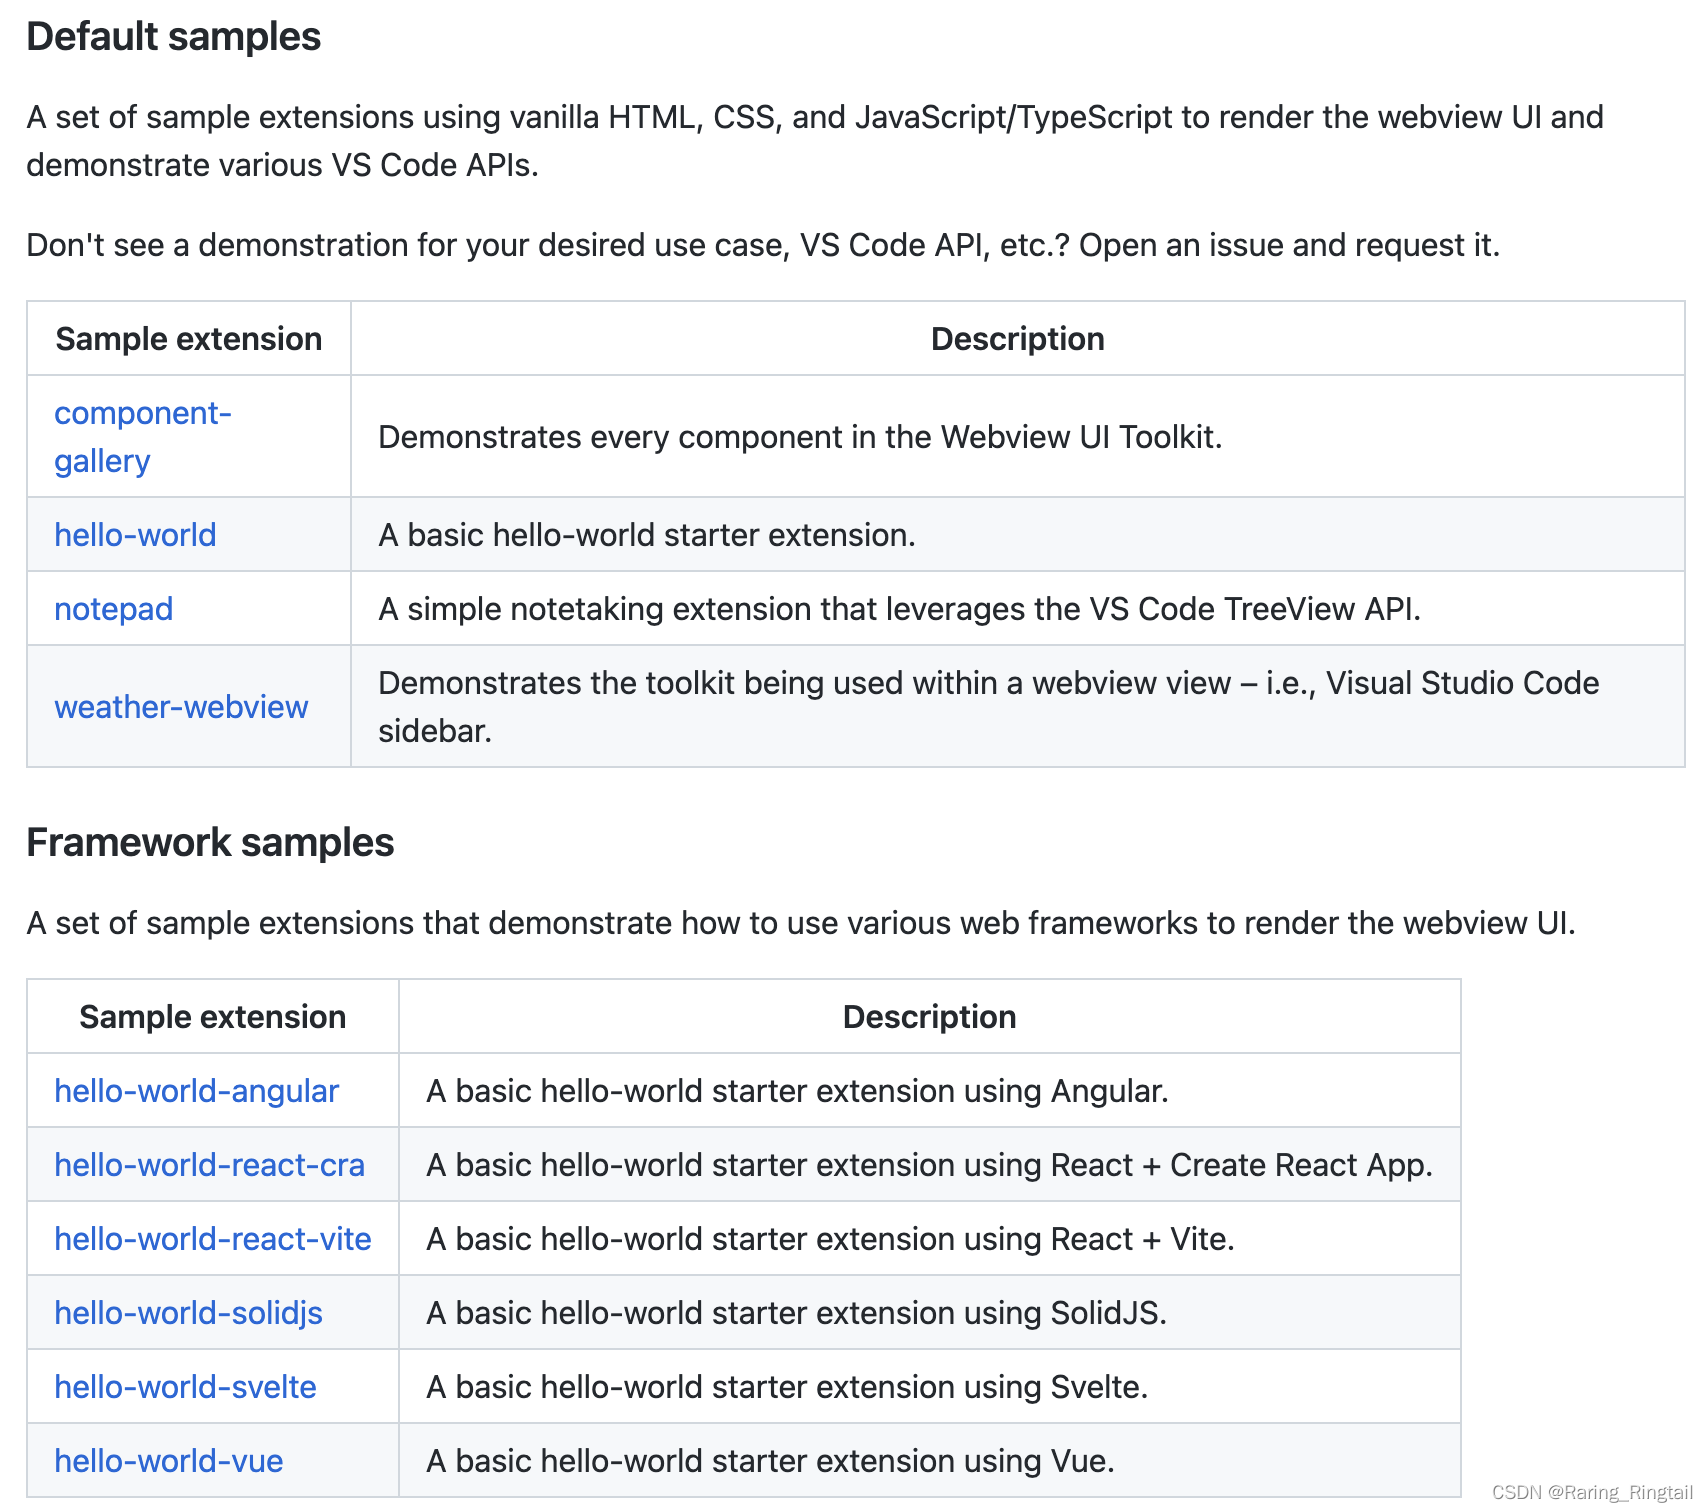The image size is (1708, 1512).
Task: Click the paragraph about vanilla HTML, CSS, JavaScript
Action: coord(815,141)
